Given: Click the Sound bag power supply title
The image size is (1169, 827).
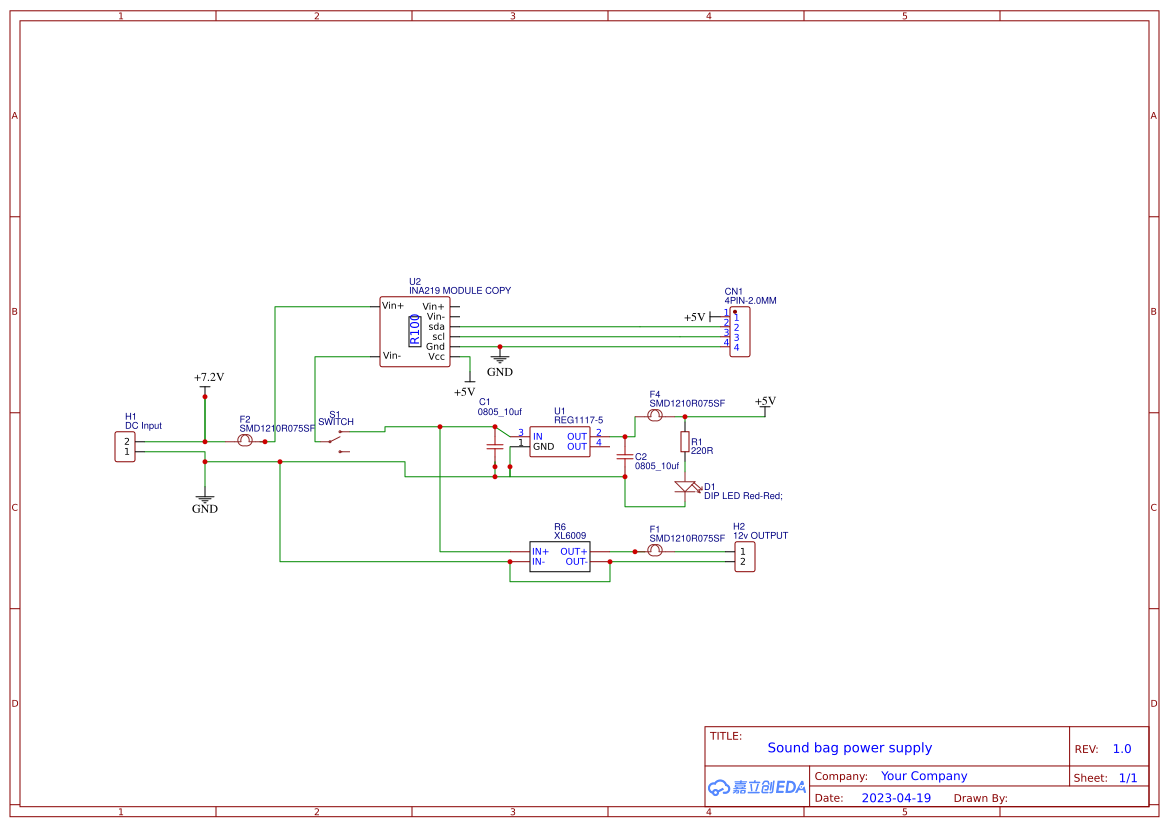Looking at the screenshot, I should [849, 747].
